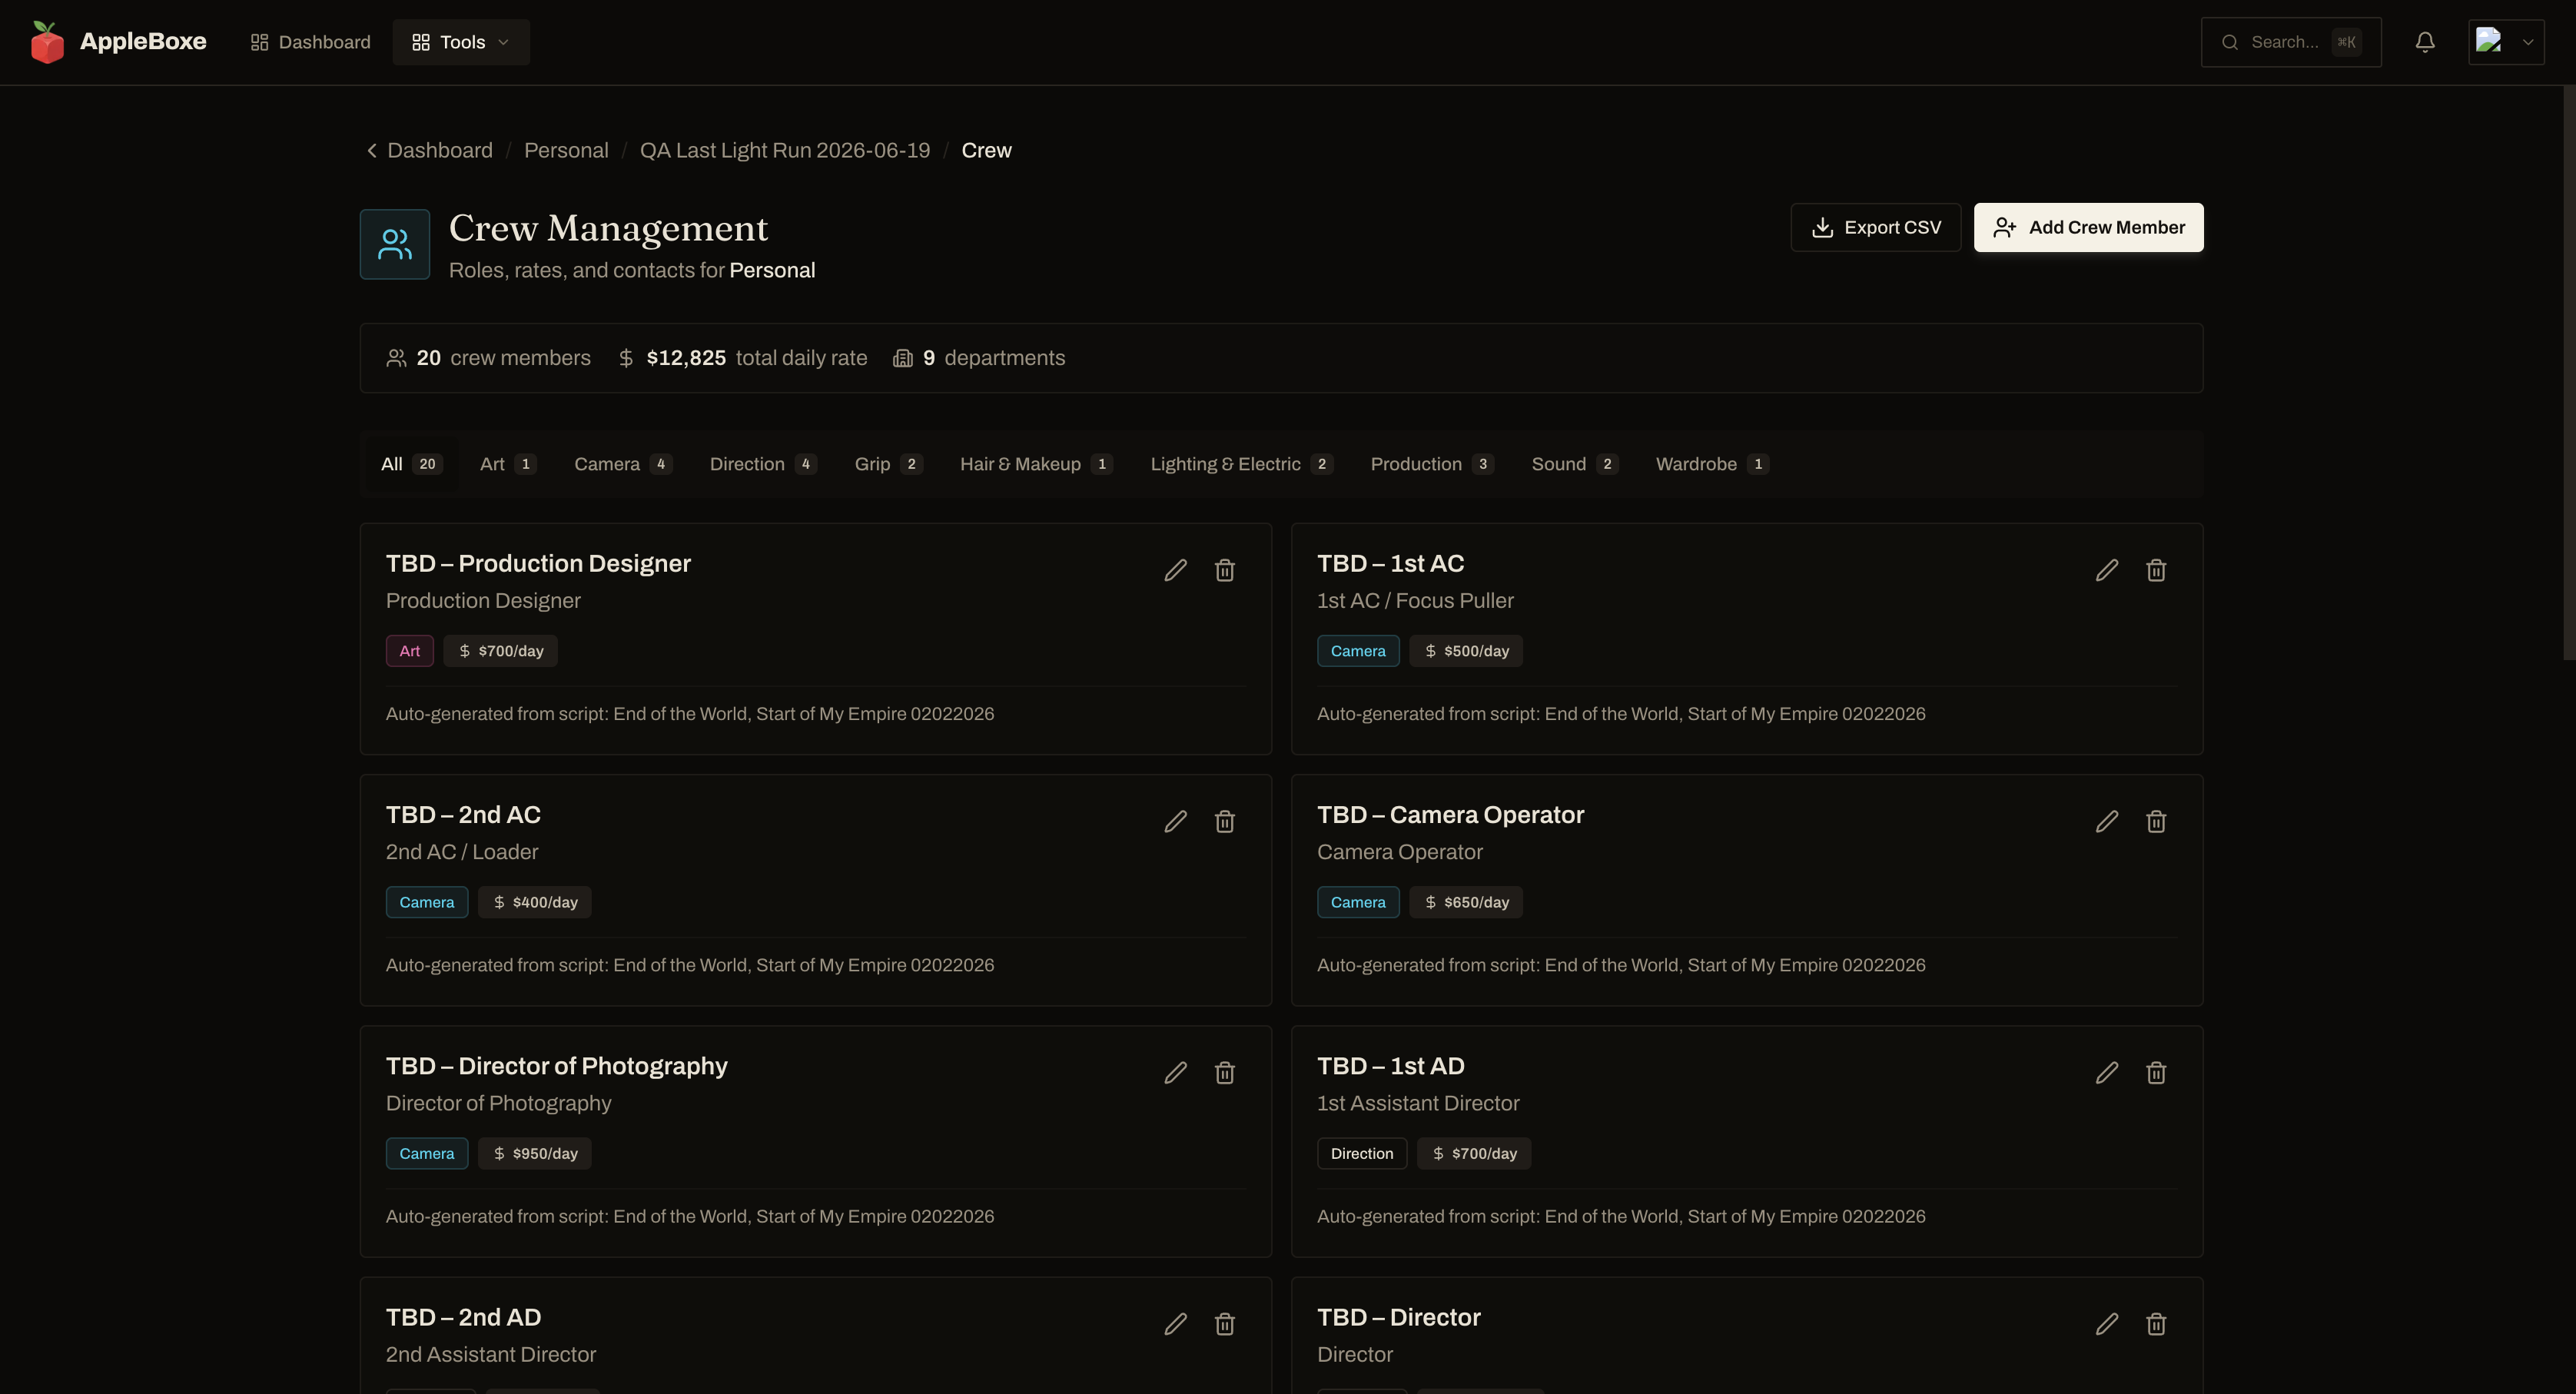Delete the TBD – Director crew member

[2155, 1324]
